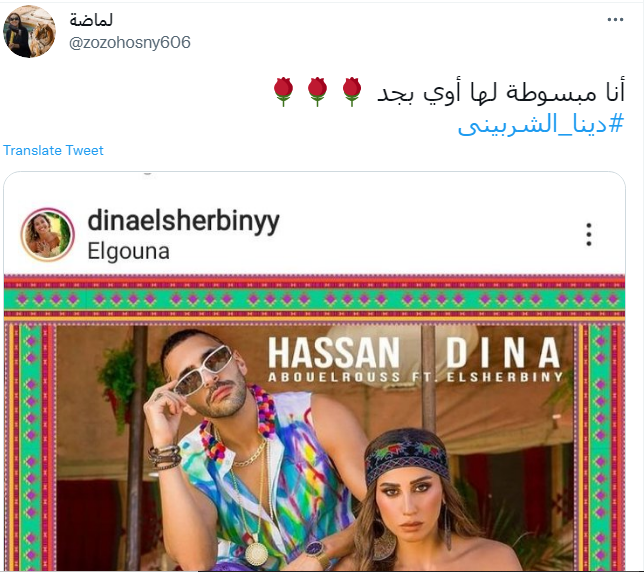Click the DINA title on the poster
This screenshot has height=572, width=644.
click(503, 352)
